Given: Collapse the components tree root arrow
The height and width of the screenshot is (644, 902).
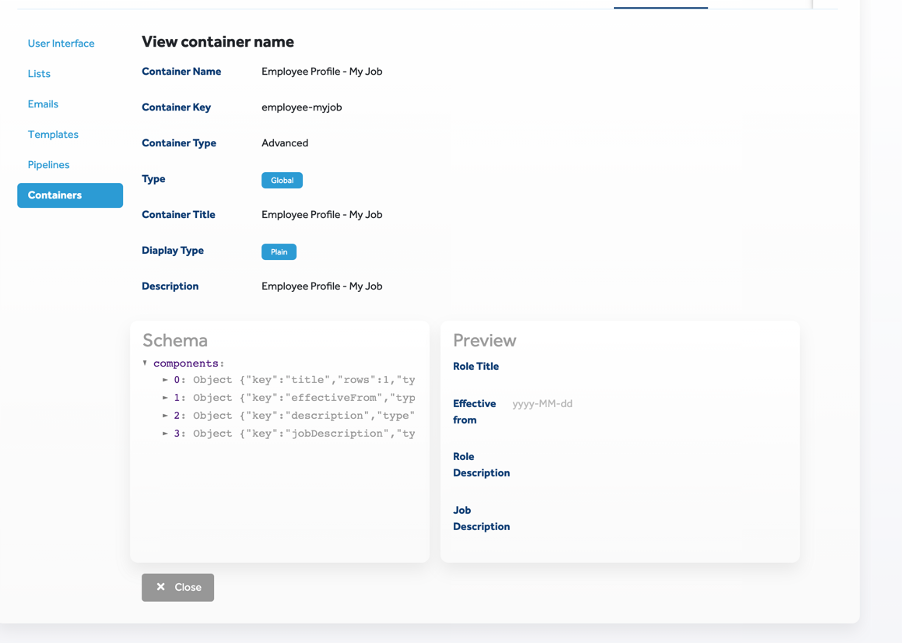Looking at the screenshot, I should click(145, 364).
